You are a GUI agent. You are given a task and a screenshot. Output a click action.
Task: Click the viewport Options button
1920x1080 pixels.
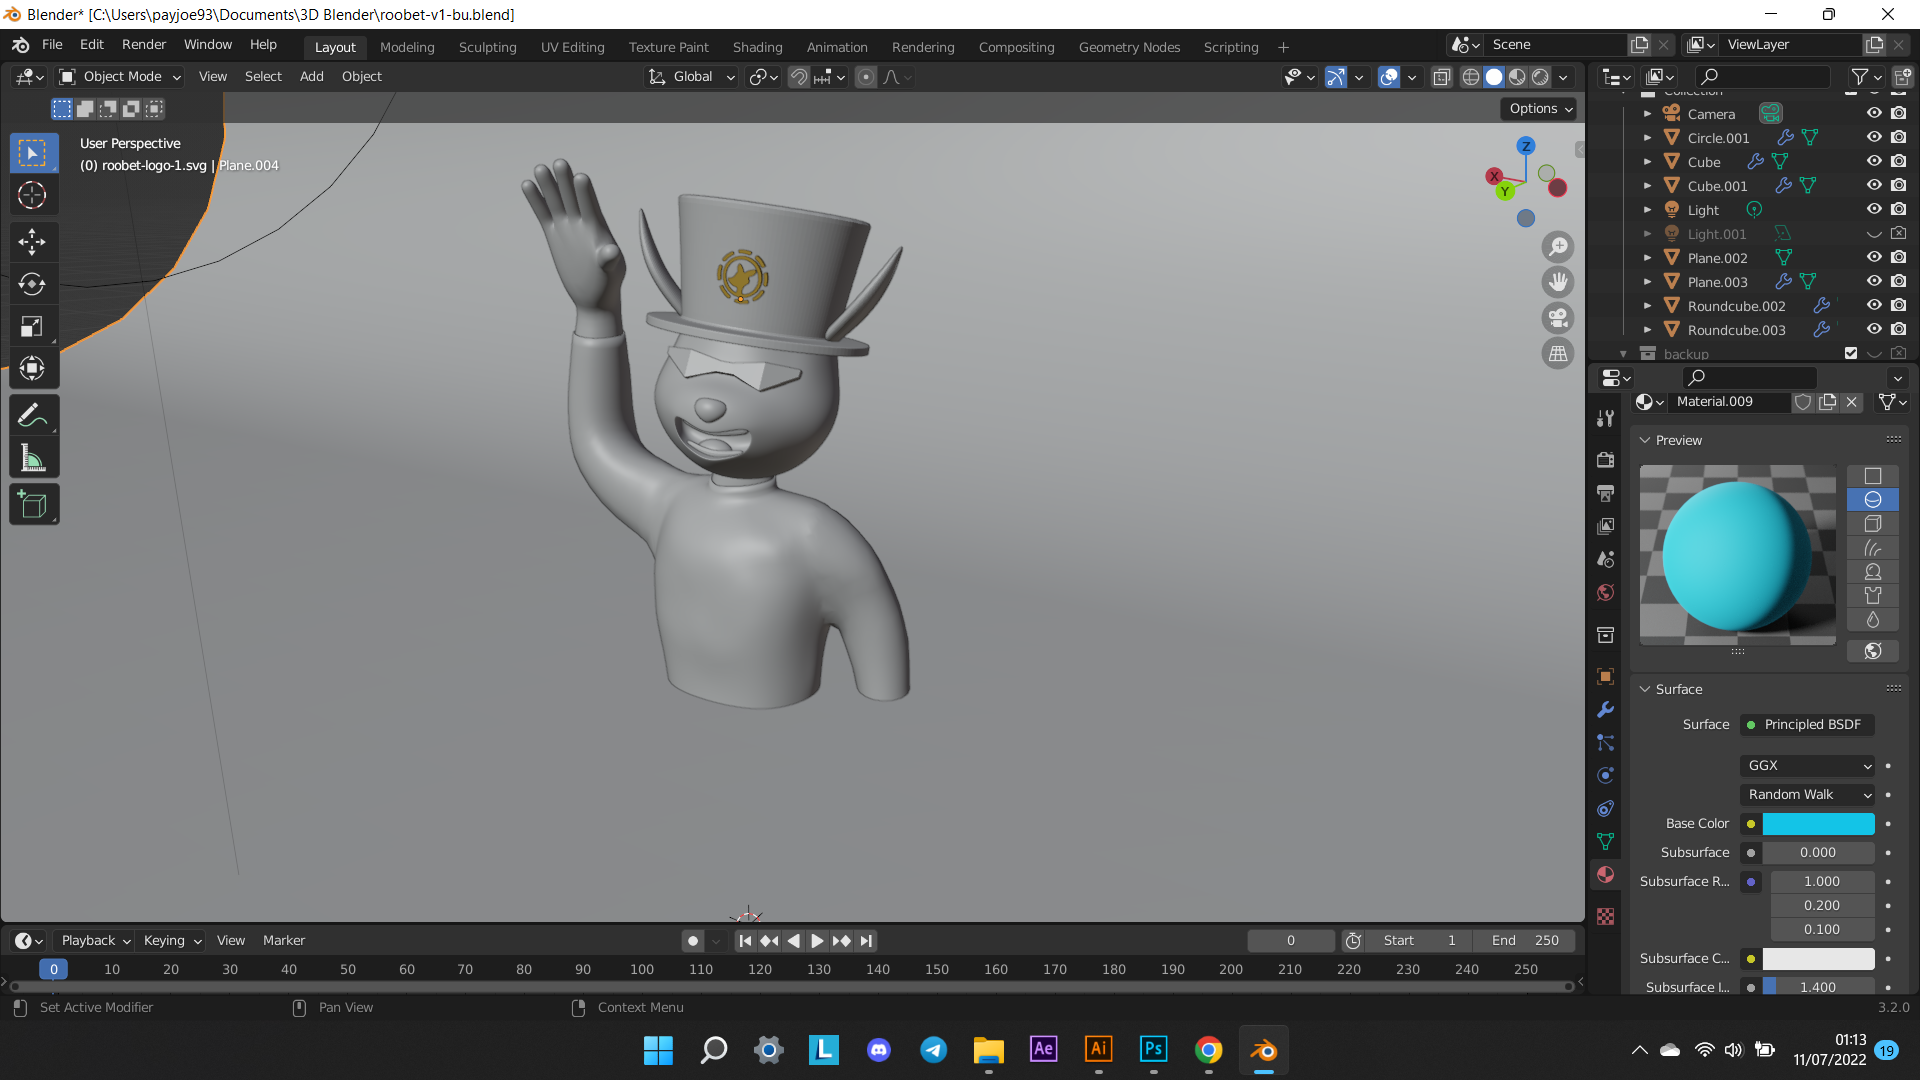pos(1540,108)
